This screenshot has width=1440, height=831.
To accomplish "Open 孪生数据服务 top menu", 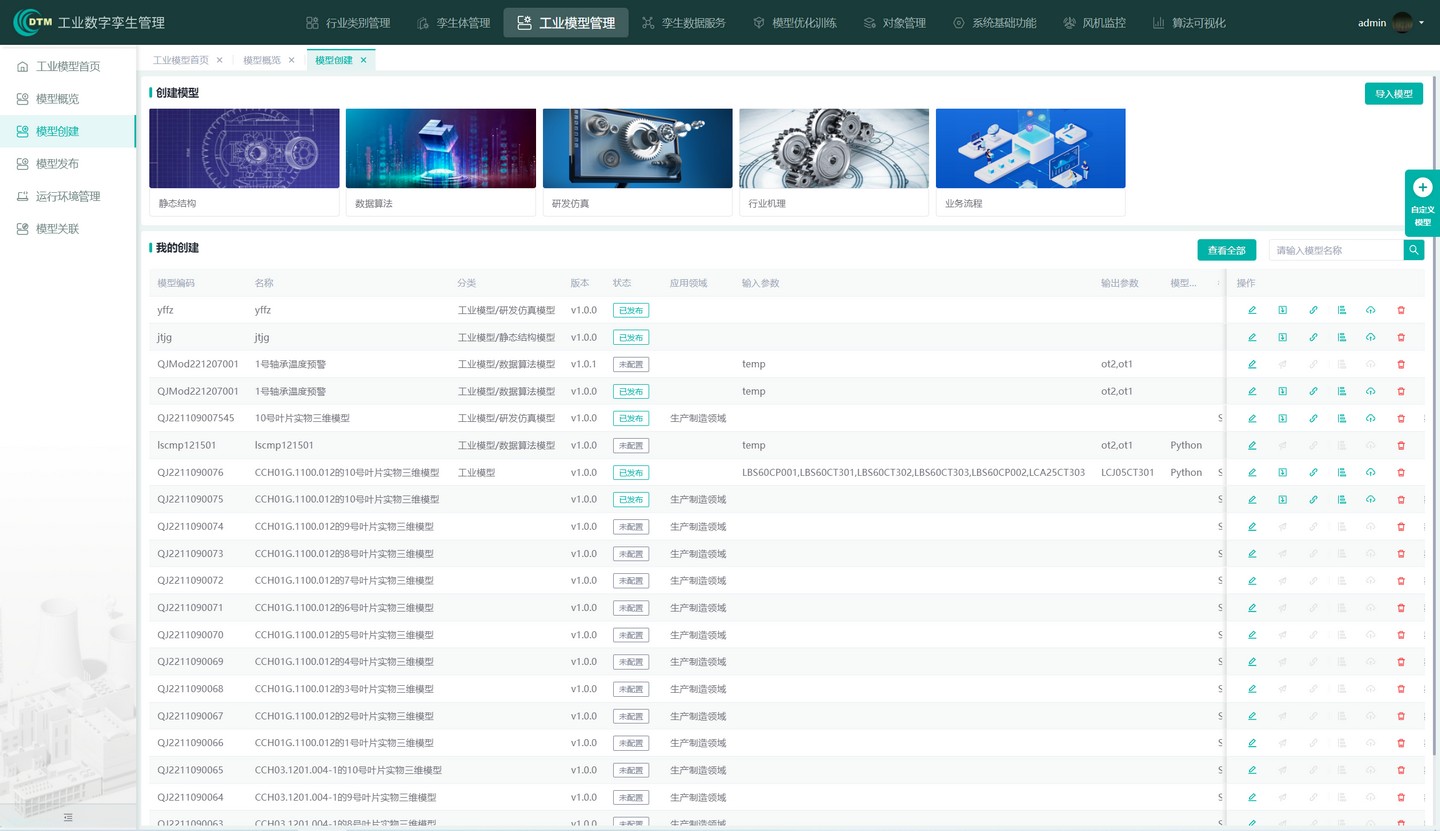I will click(x=684, y=23).
